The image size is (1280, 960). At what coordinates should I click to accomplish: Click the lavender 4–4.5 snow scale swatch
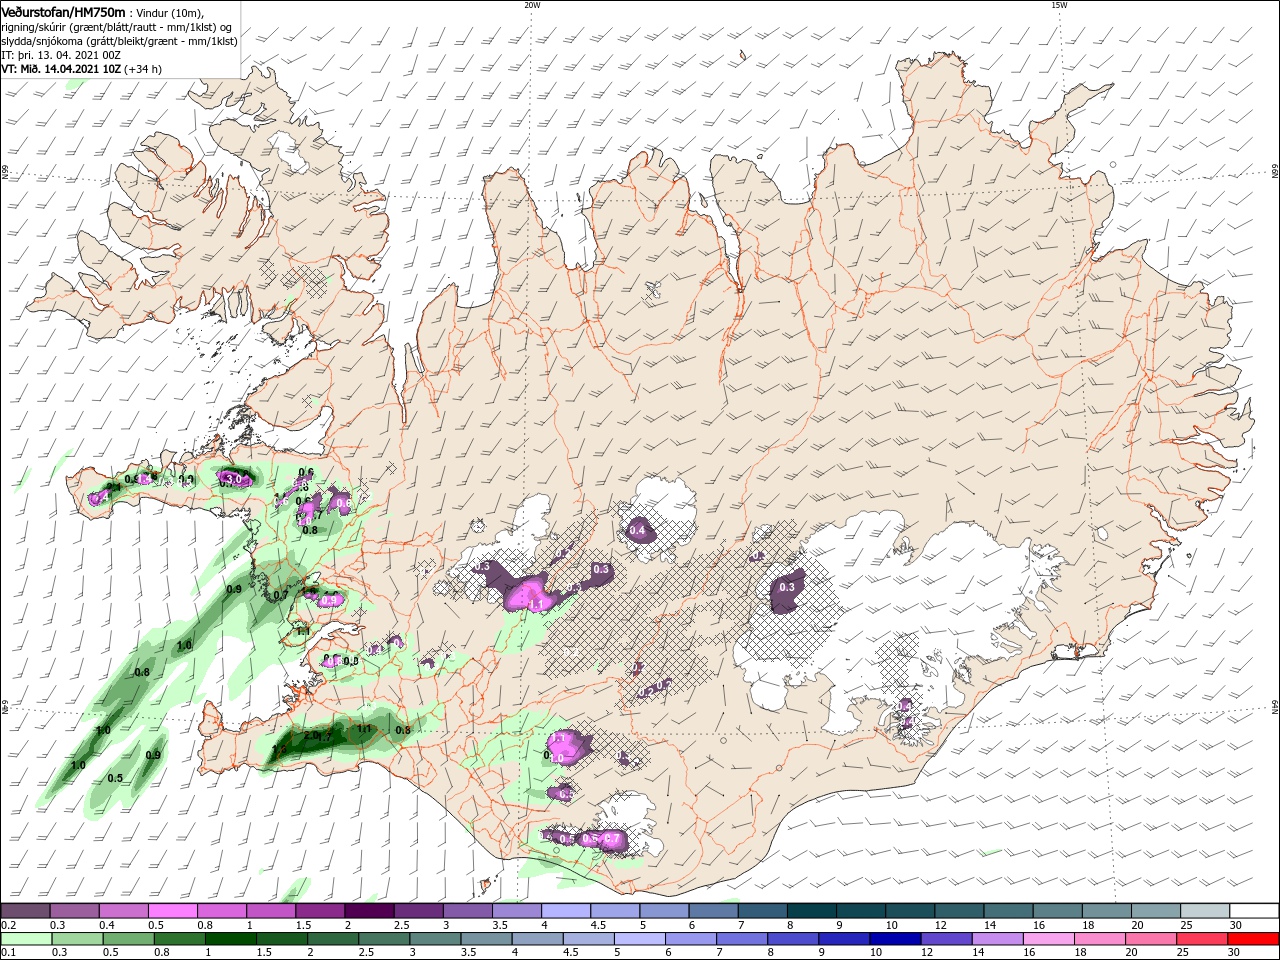pos(565,911)
